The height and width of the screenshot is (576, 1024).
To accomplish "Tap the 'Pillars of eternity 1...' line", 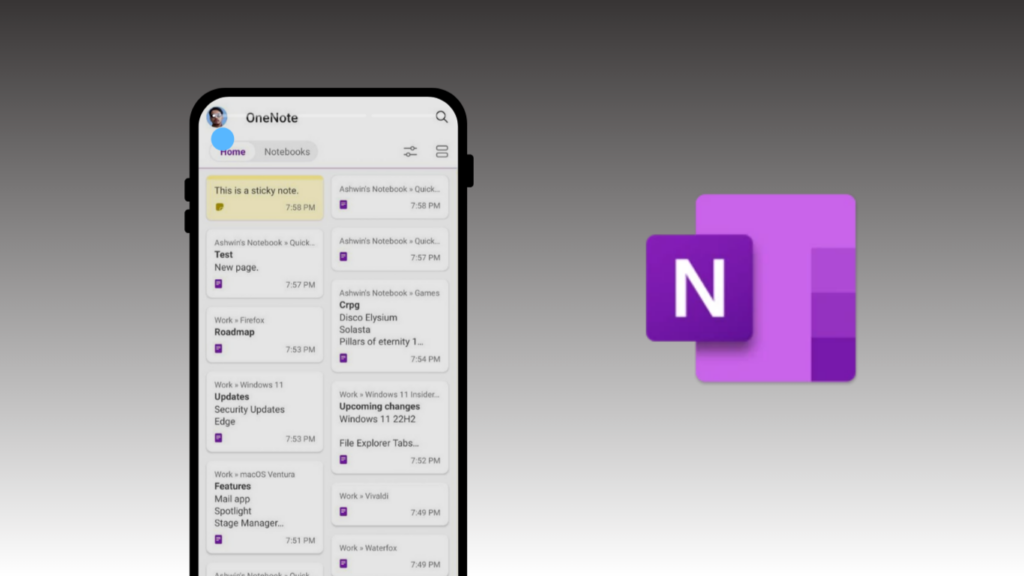I will coord(381,342).
